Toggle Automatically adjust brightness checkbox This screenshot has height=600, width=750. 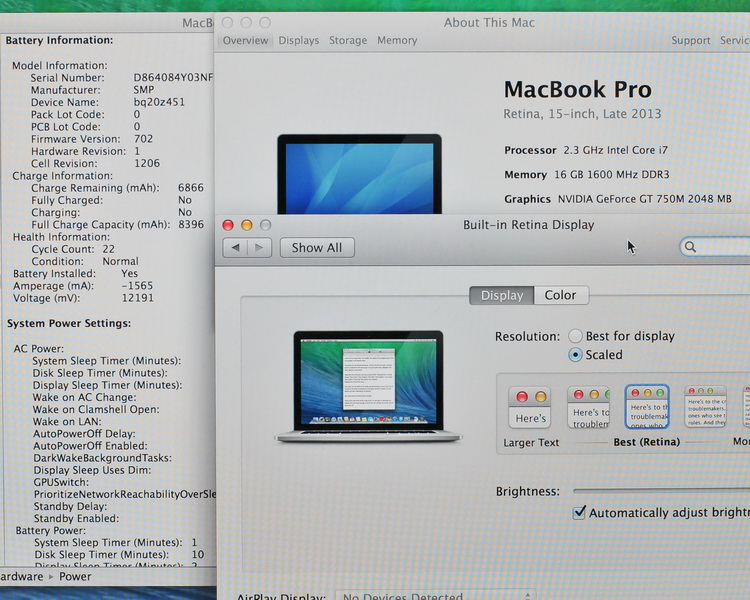579,512
